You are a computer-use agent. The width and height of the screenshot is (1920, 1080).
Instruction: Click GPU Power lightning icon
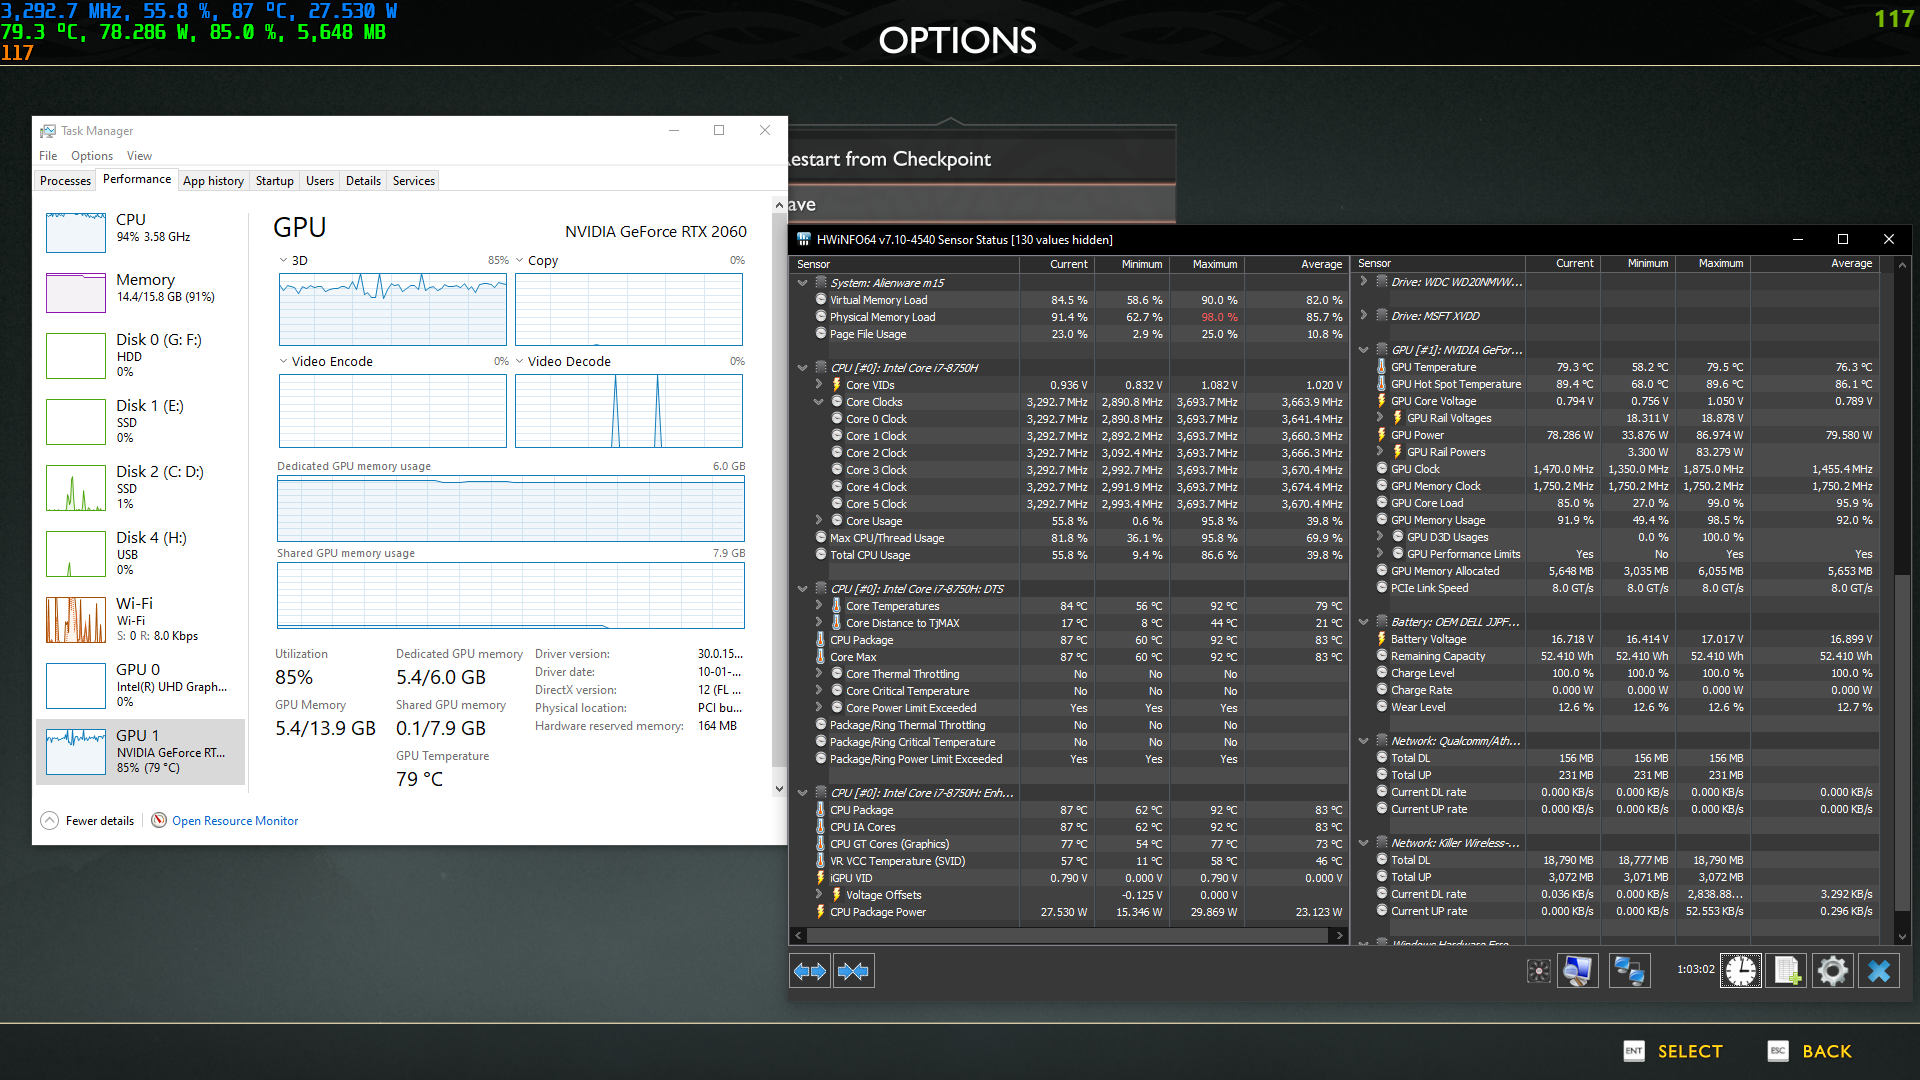1381,435
